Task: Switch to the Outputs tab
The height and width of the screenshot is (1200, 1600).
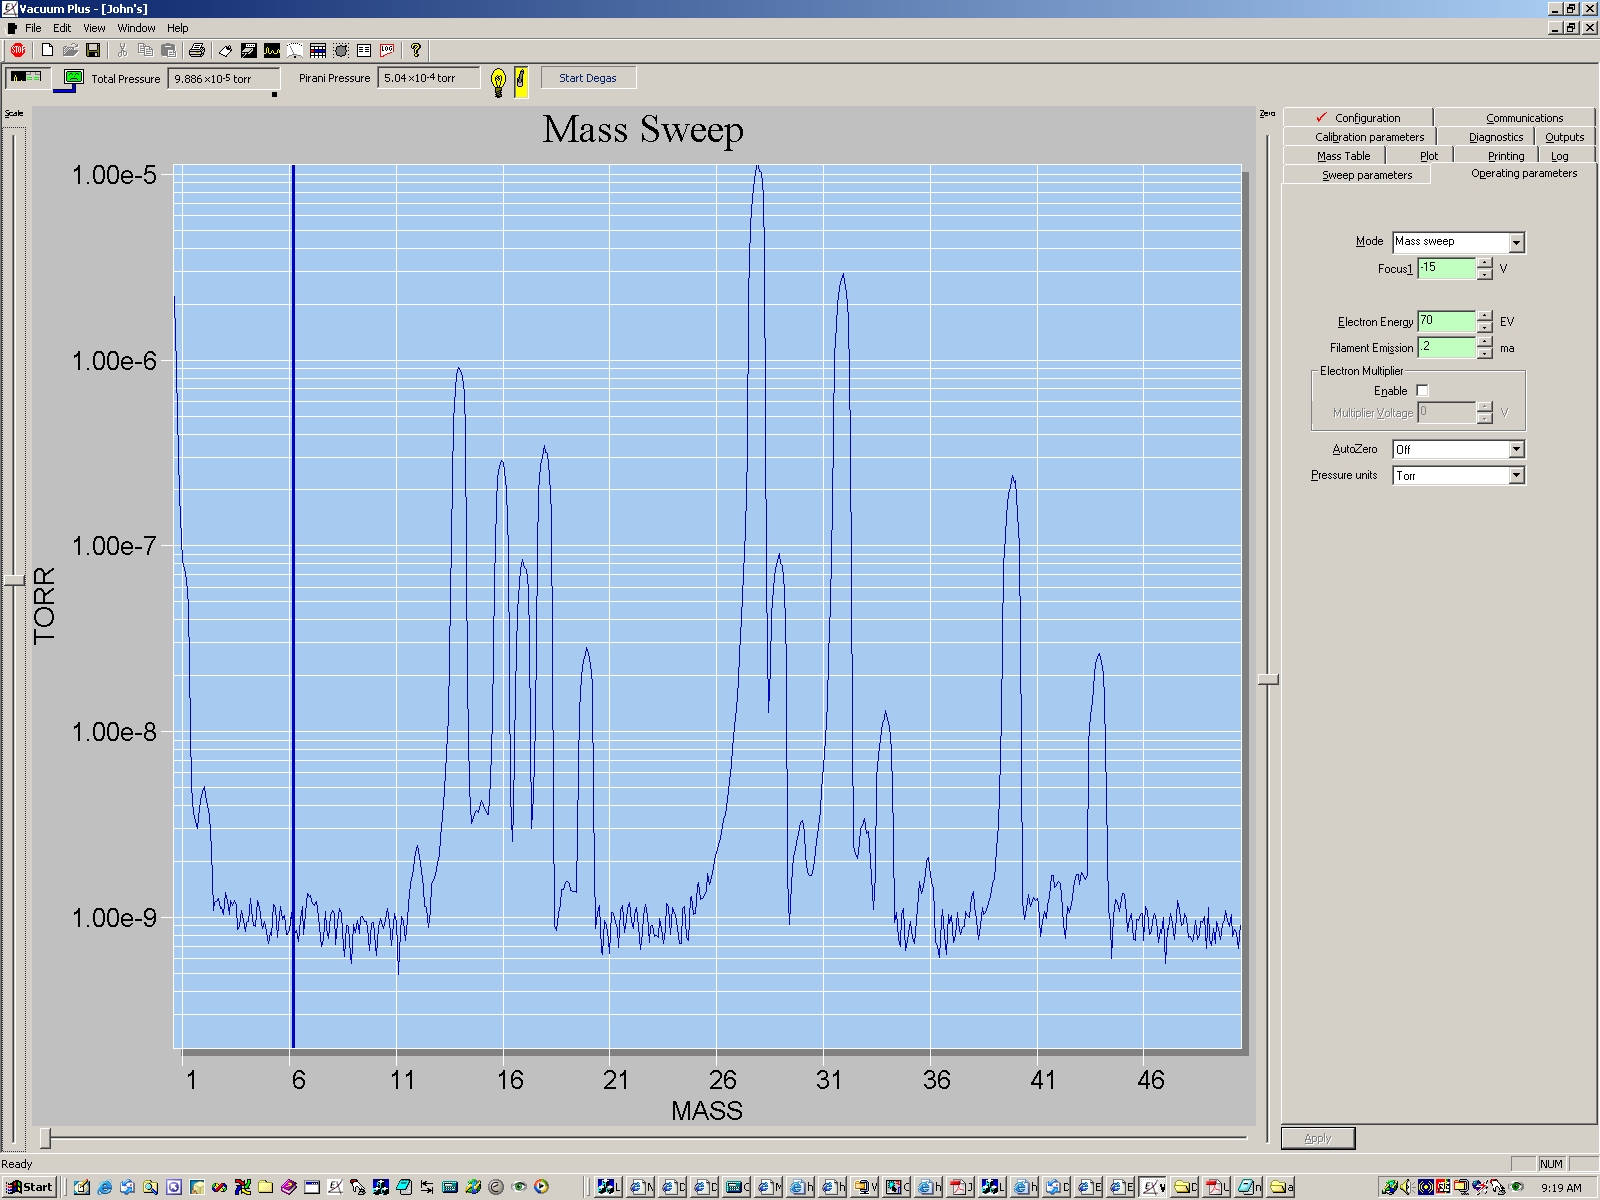Action: tap(1564, 137)
